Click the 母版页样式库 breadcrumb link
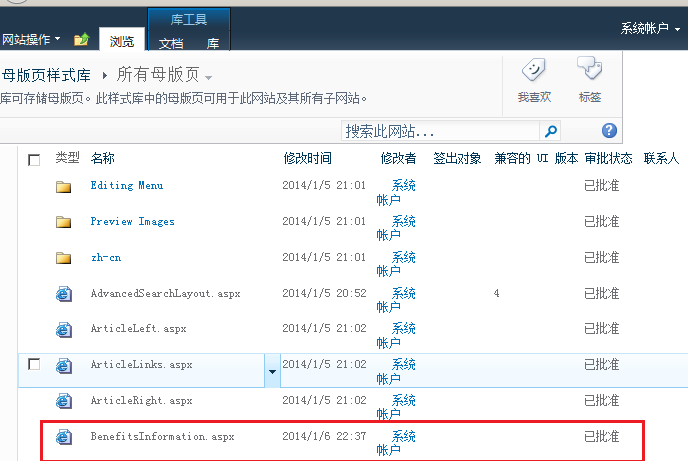This screenshot has width=688, height=461. coord(46,75)
